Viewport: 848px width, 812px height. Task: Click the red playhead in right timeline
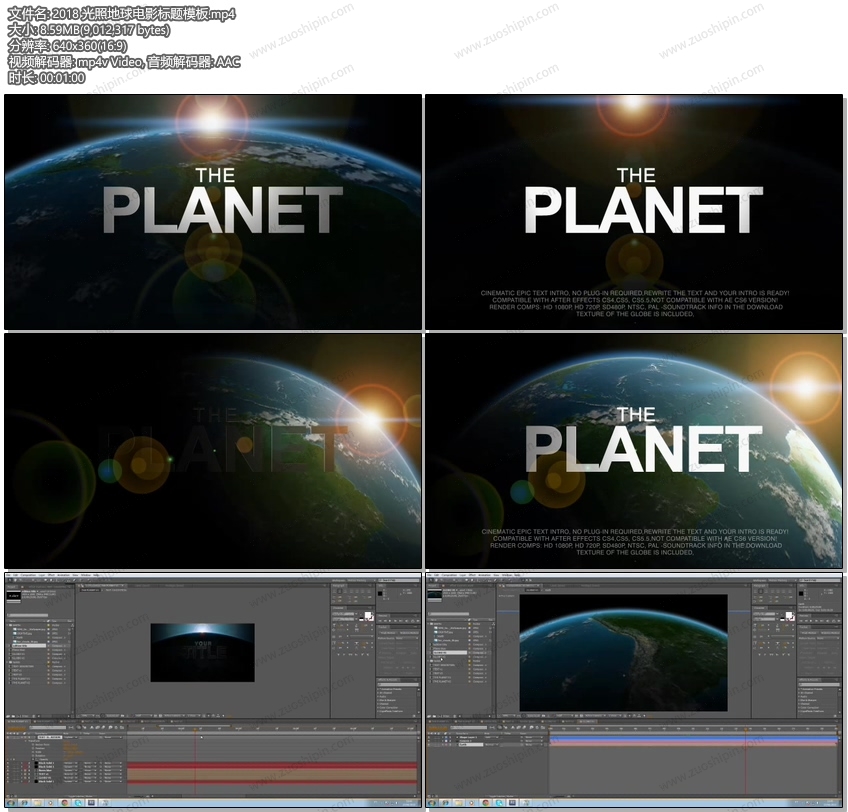pos(743,730)
